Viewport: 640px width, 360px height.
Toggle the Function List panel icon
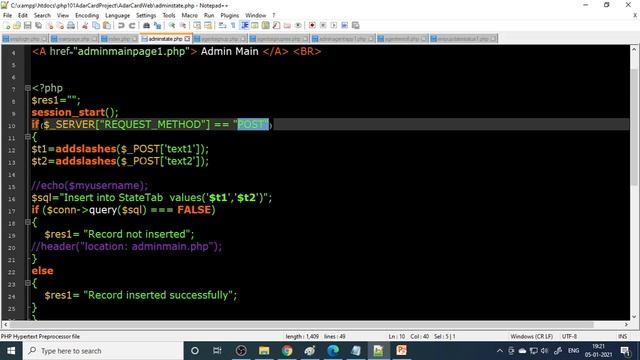click(x=276, y=25)
